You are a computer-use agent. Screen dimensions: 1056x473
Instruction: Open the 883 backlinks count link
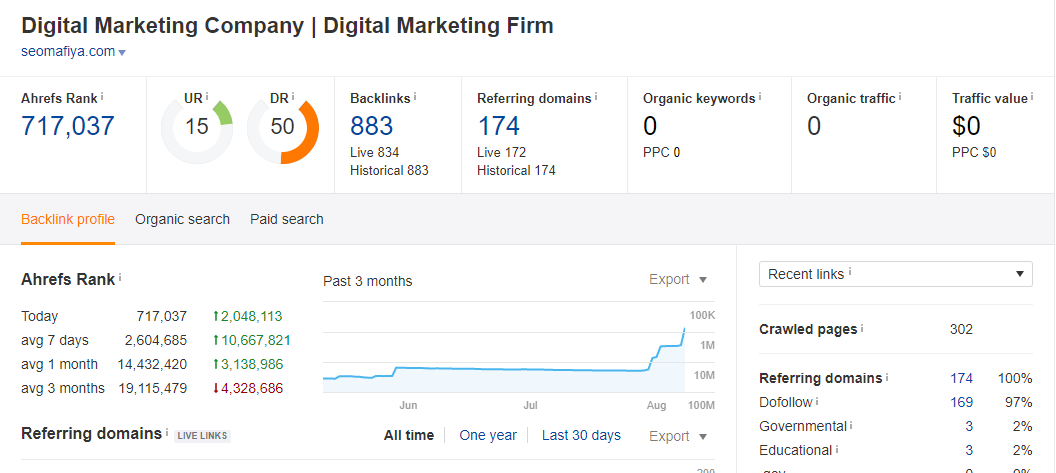372,126
